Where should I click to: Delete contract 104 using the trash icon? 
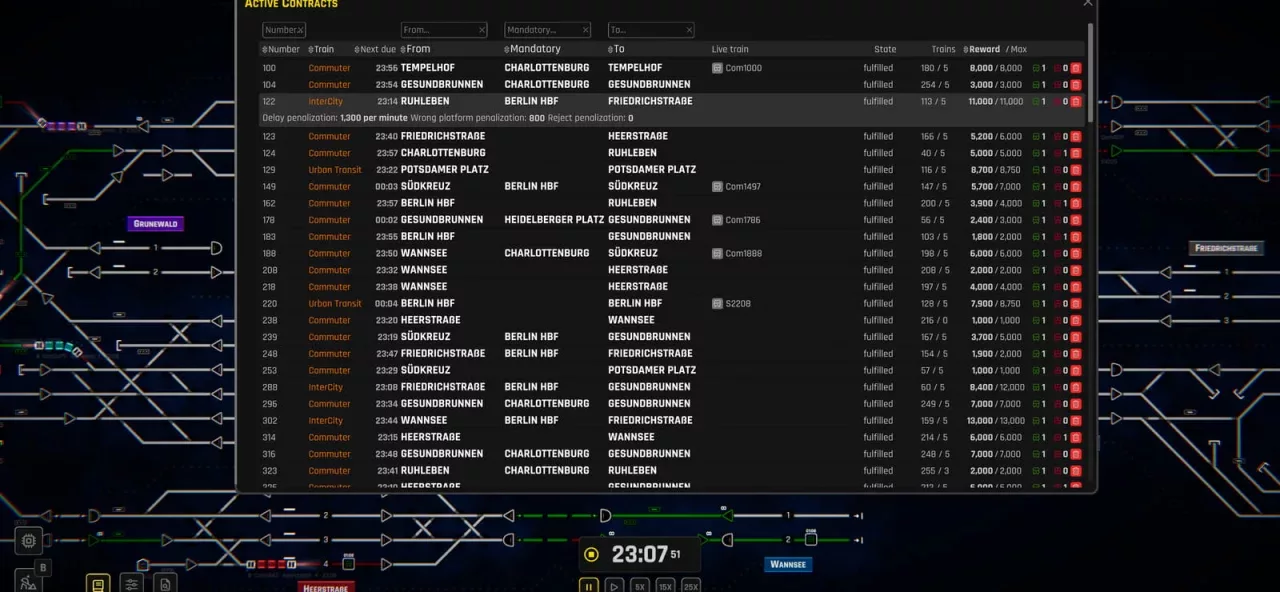point(1076,85)
